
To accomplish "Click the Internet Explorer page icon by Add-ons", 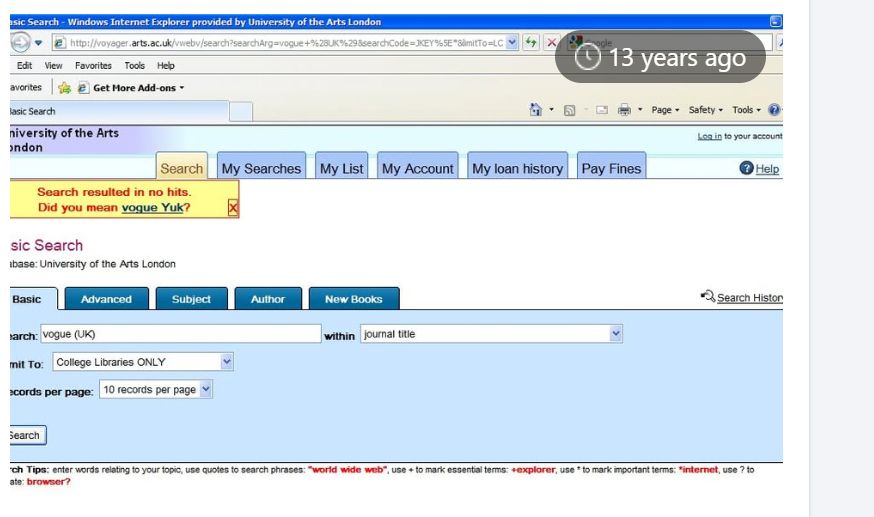I will click(x=82, y=87).
